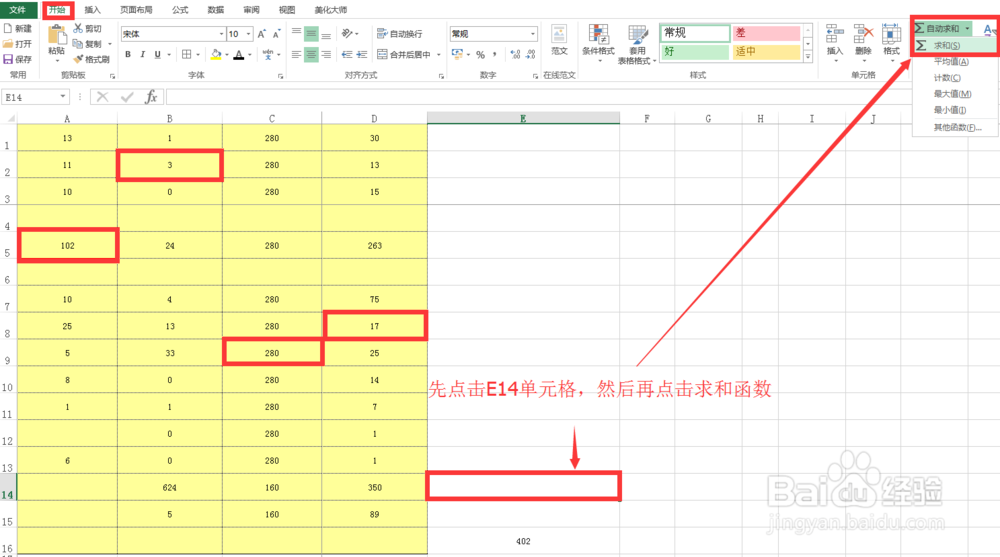Toggle middle vertical alignment
This screenshot has width=1000, height=557.
311,33
